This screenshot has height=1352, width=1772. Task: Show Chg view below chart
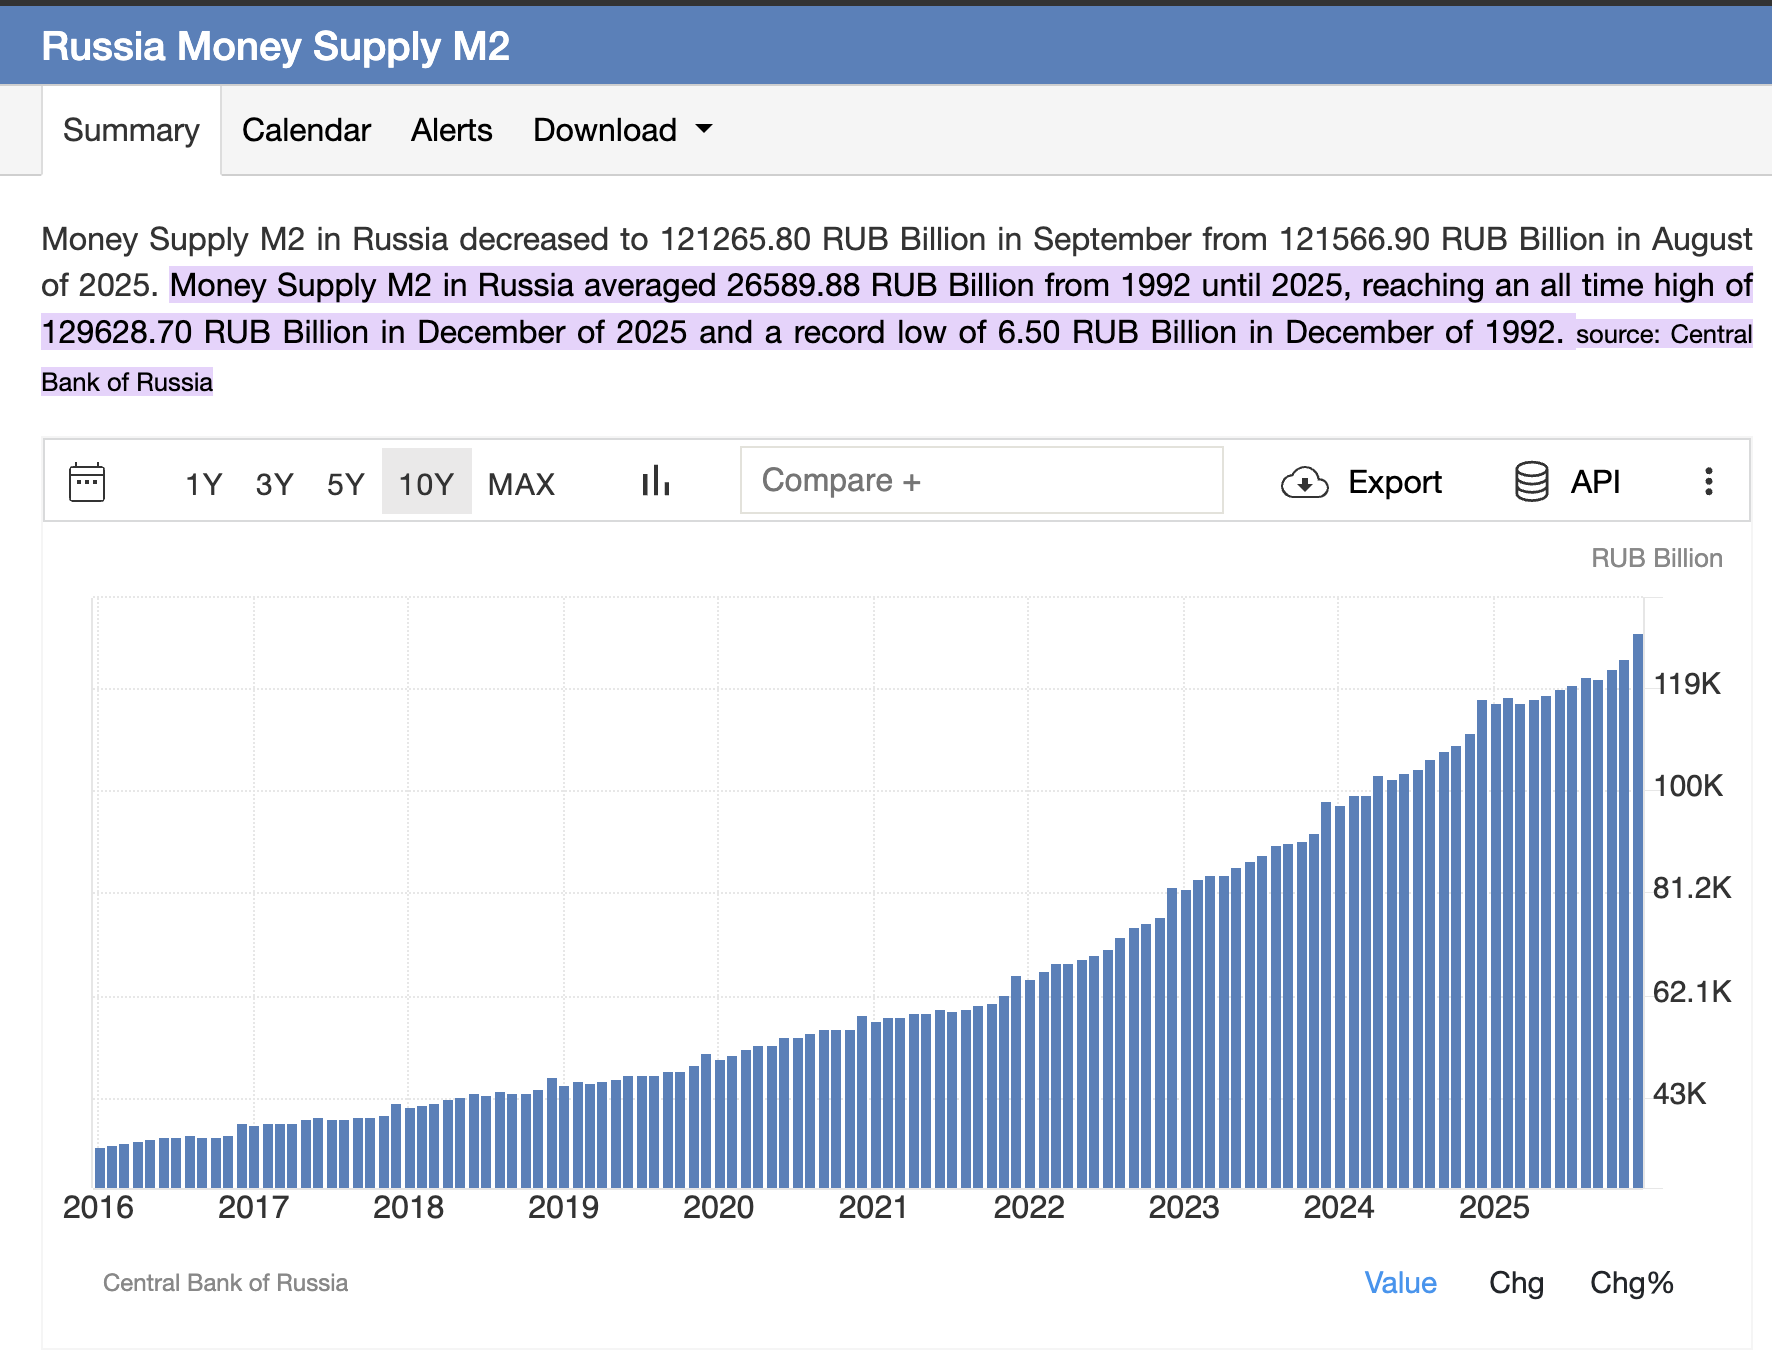[1516, 1283]
